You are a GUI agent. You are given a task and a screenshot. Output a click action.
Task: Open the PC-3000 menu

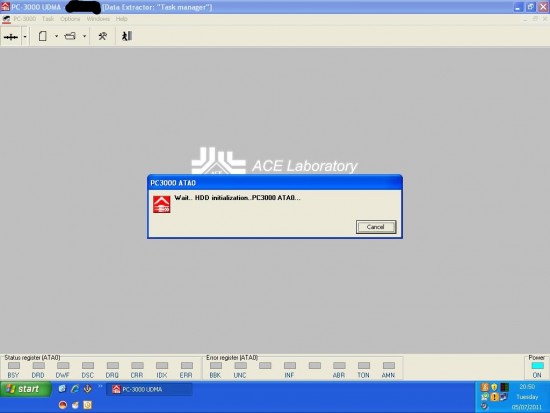[x=25, y=19]
